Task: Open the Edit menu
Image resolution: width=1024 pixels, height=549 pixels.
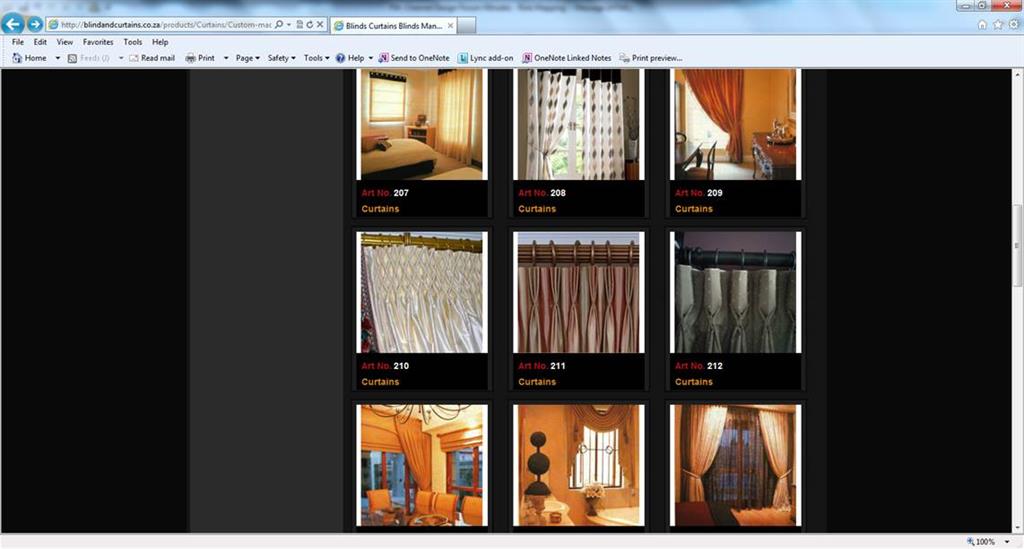Action: coord(40,42)
